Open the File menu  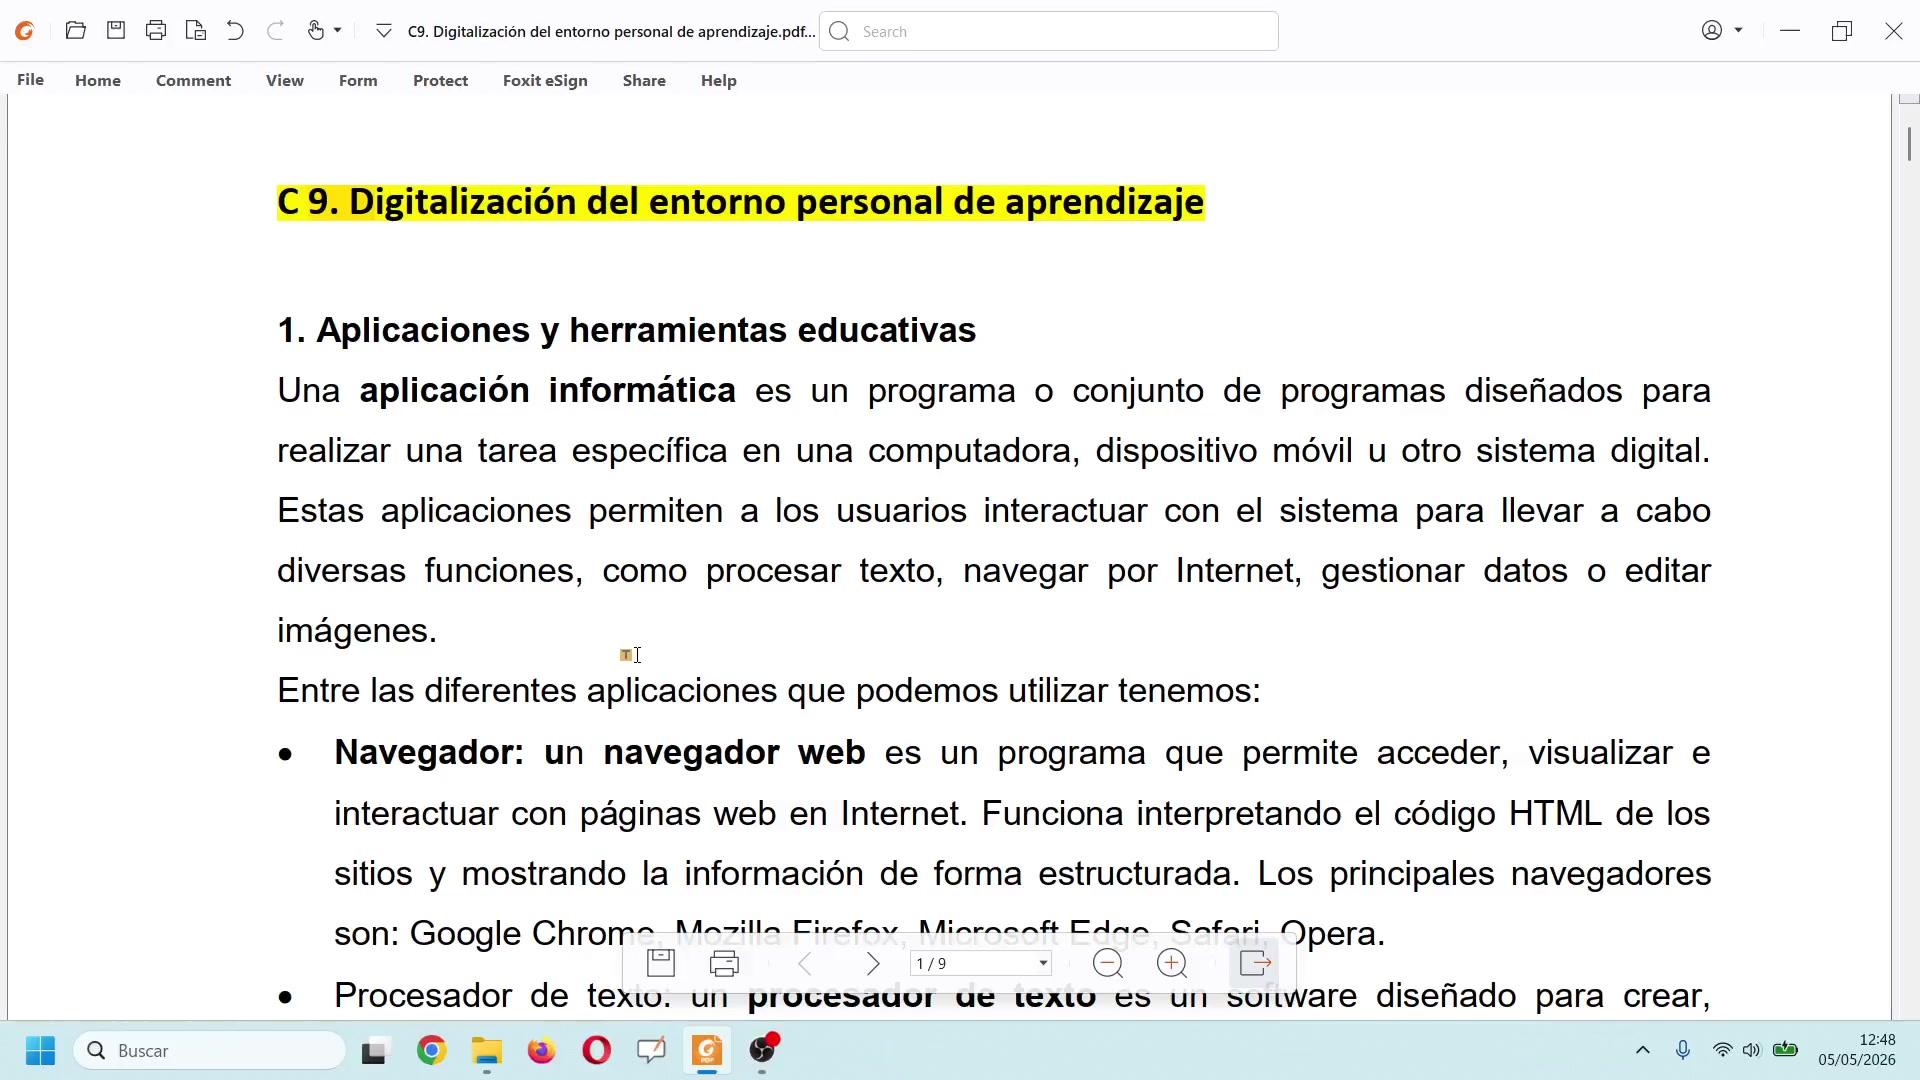click(30, 80)
